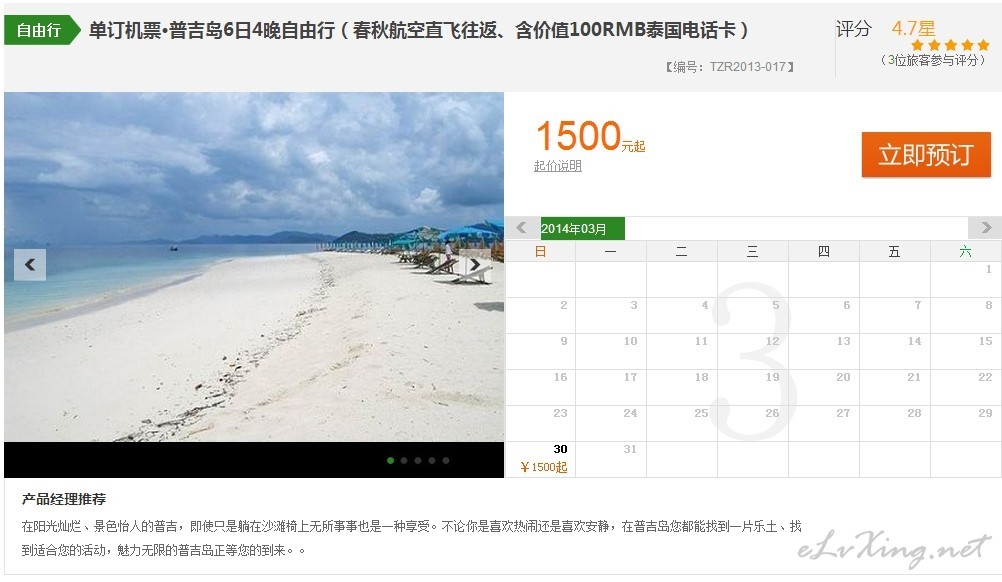The image size is (1002, 582).
Task: Select fifth slideshow indicator dot
Action: coord(446,460)
